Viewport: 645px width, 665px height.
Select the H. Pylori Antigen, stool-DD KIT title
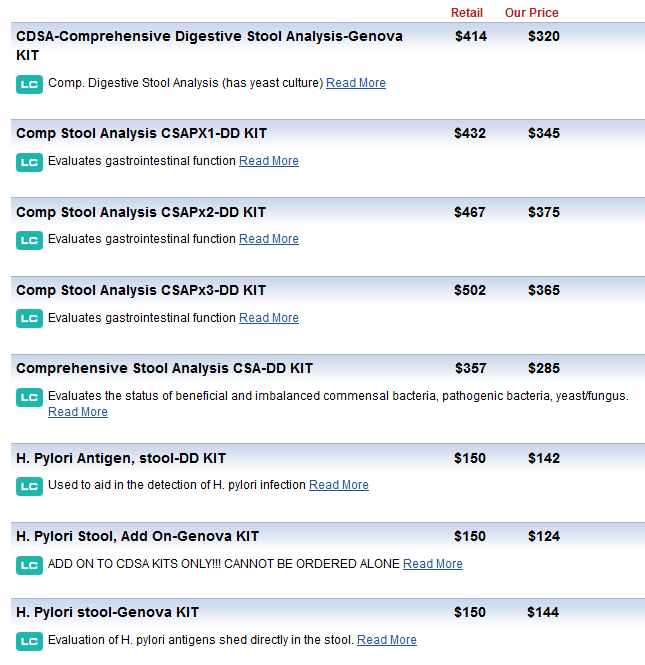pyautogui.click(x=121, y=458)
